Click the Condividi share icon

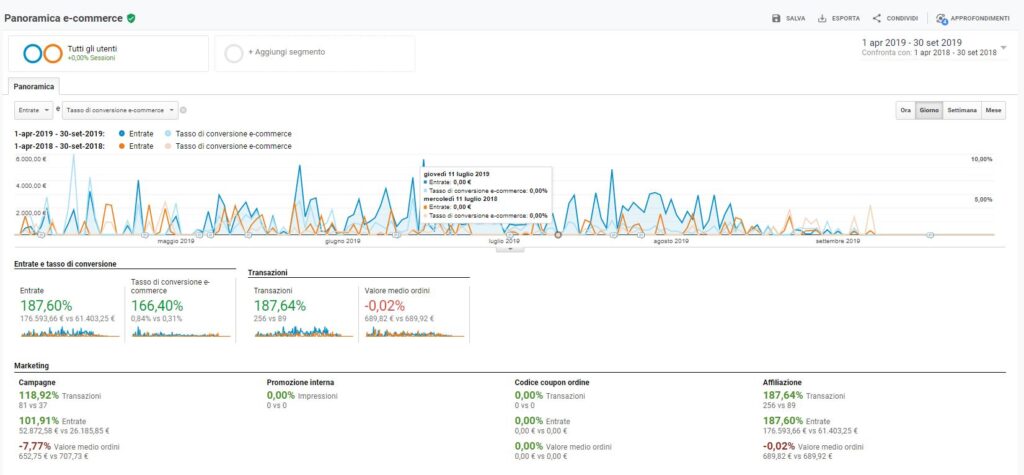tap(877, 18)
